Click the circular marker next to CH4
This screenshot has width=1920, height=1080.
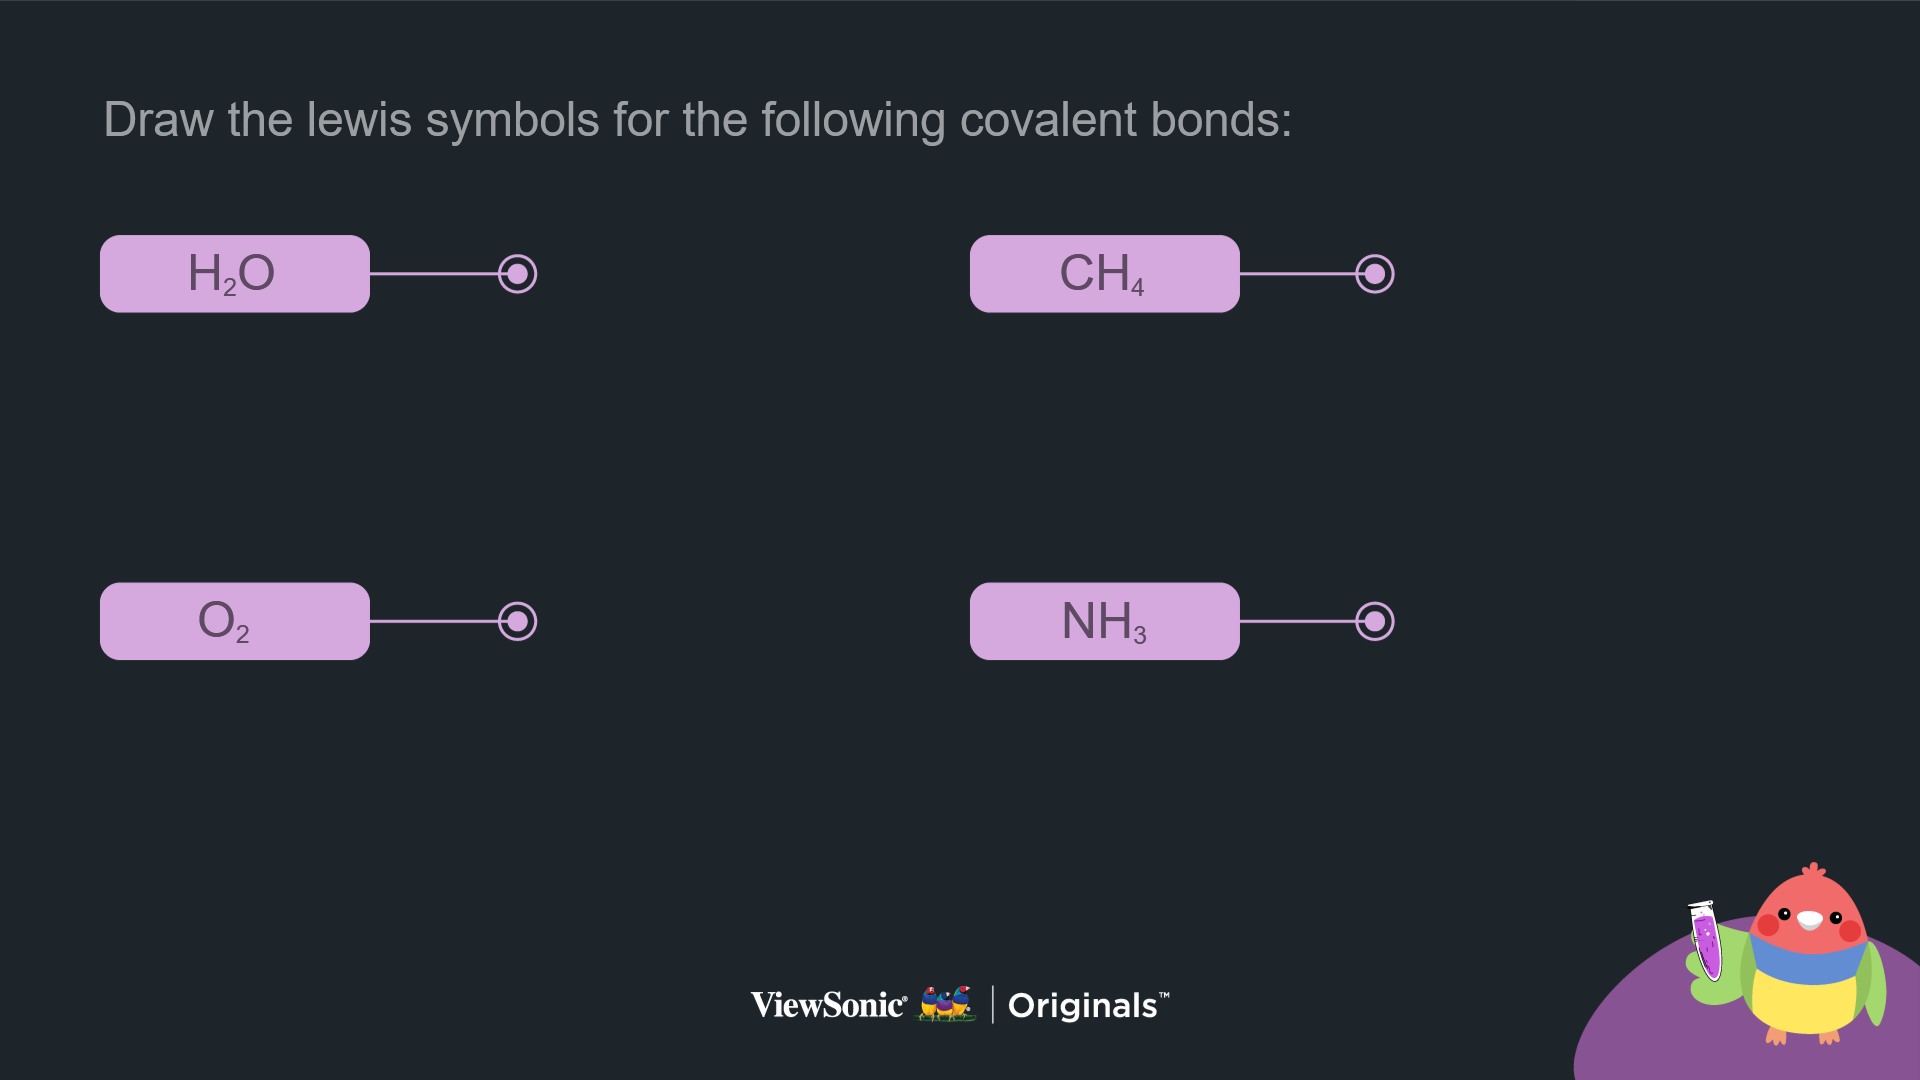pyautogui.click(x=1375, y=274)
